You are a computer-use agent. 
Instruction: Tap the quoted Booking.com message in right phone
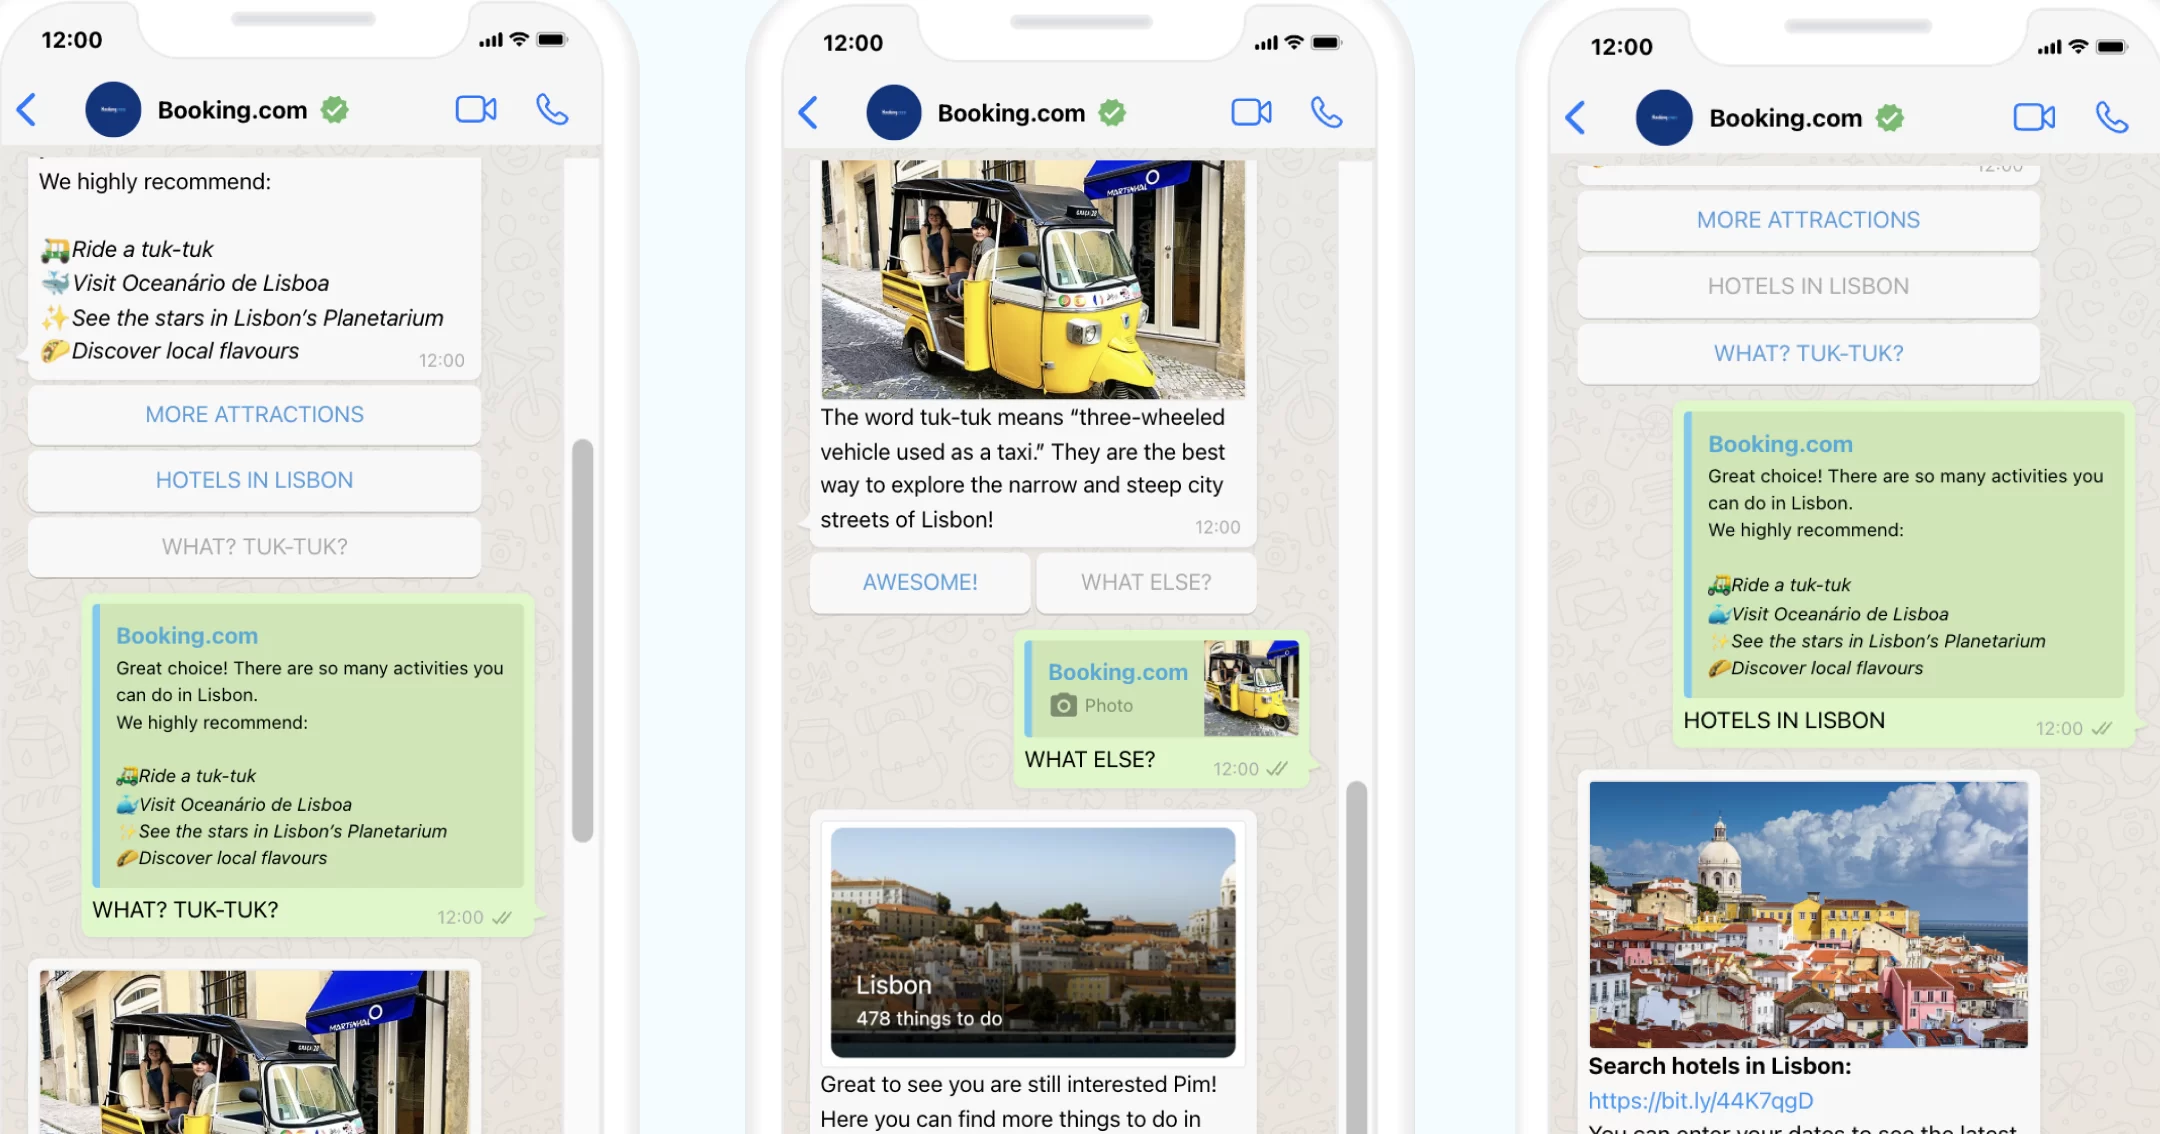[1904, 554]
